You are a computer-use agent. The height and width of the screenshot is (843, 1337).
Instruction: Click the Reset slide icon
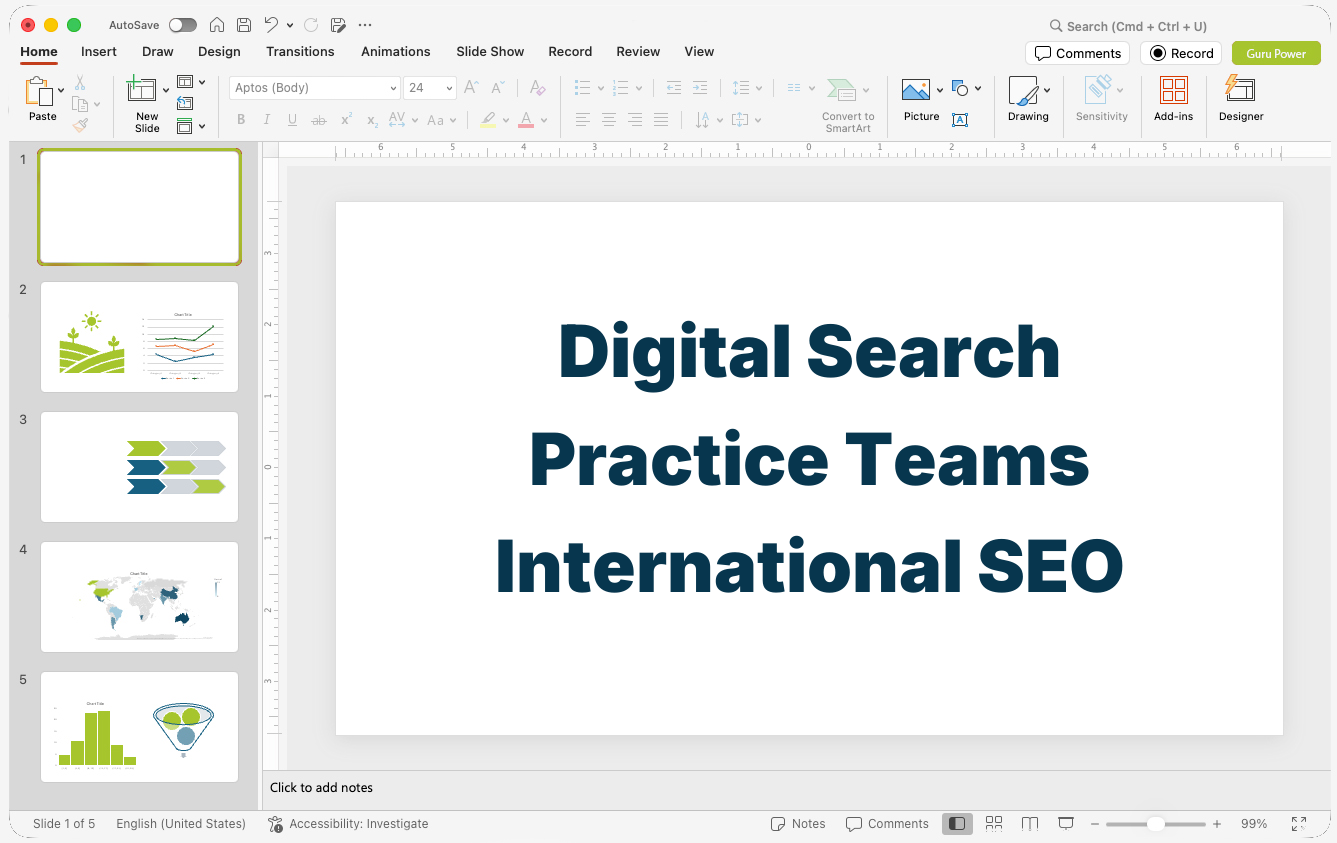(x=185, y=103)
